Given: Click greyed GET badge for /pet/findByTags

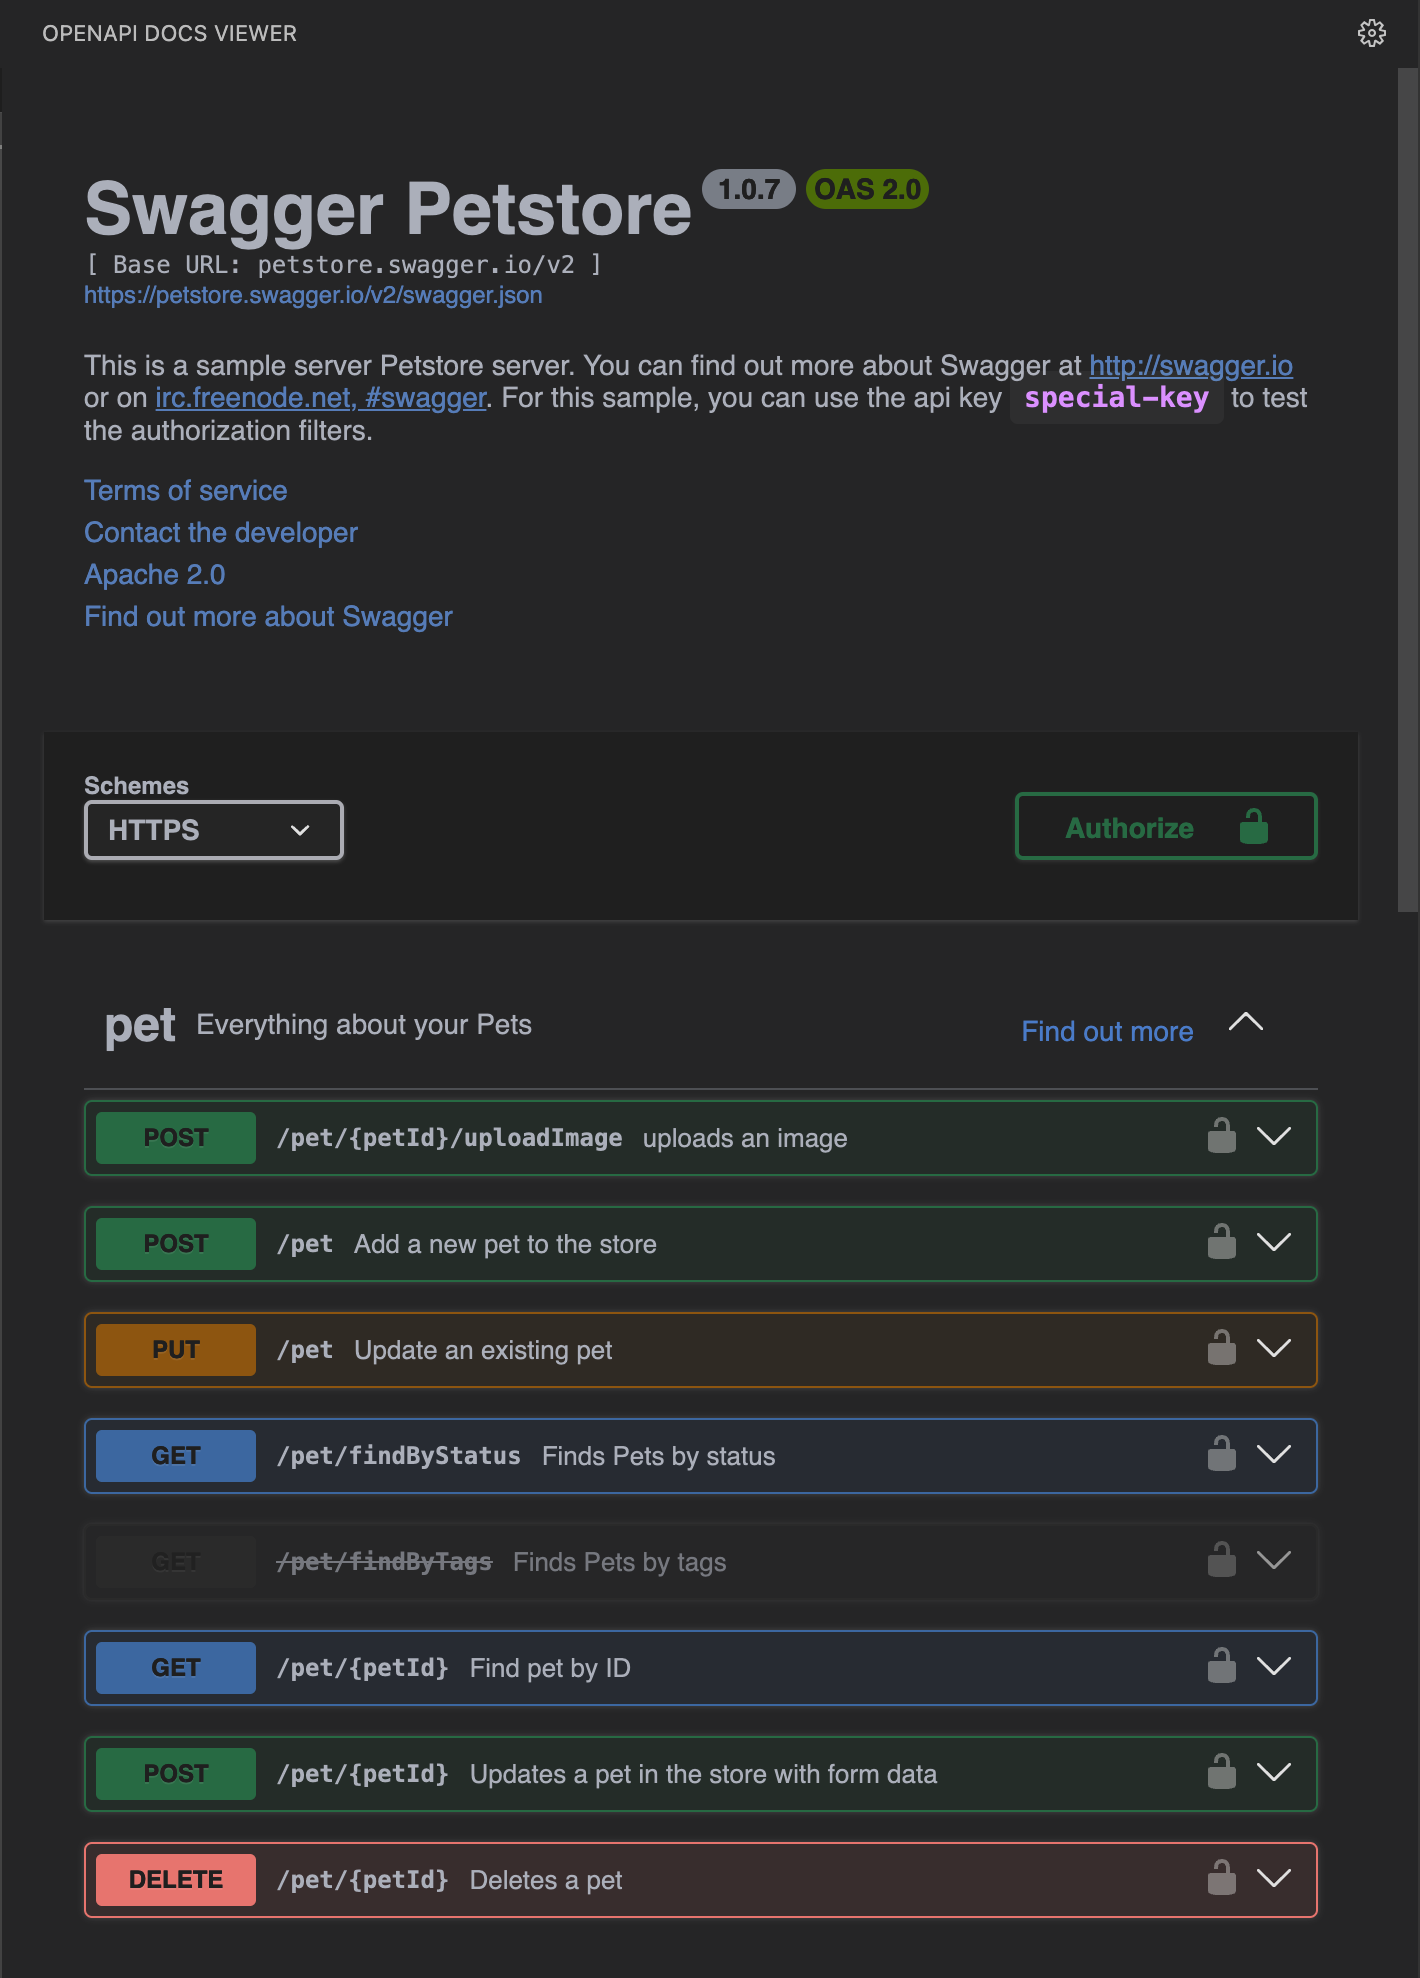Looking at the screenshot, I should click(176, 1562).
